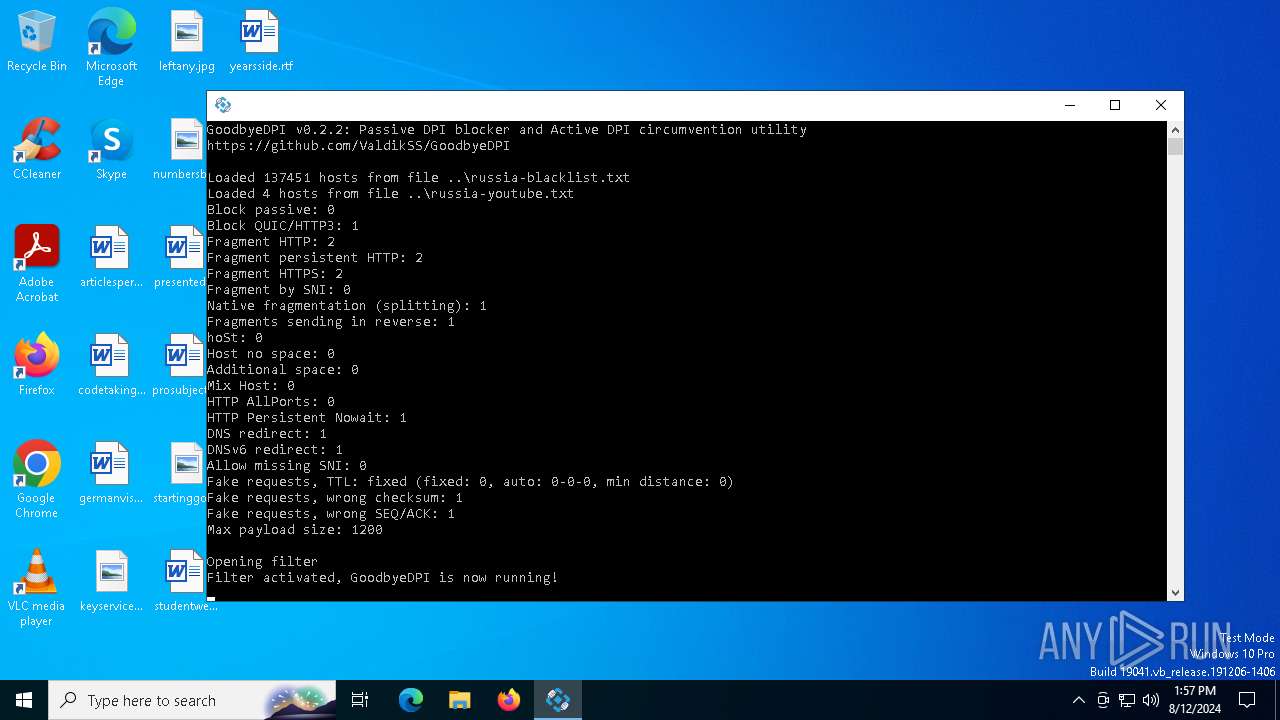Click the 'Mix Host: 0' line
Screen dimensions: 1280x720
click(x=251, y=386)
